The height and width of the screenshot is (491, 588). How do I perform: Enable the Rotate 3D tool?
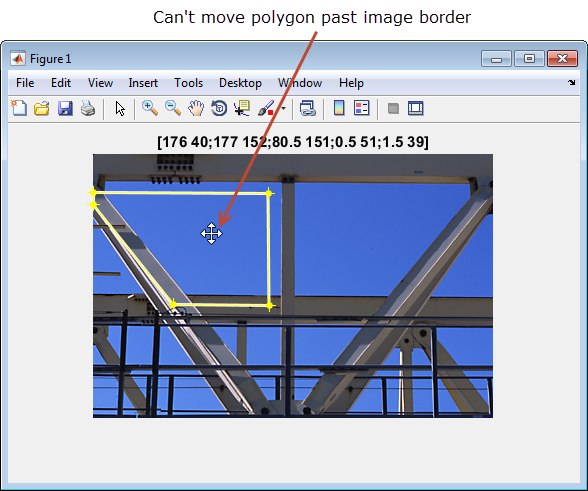[x=219, y=108]
